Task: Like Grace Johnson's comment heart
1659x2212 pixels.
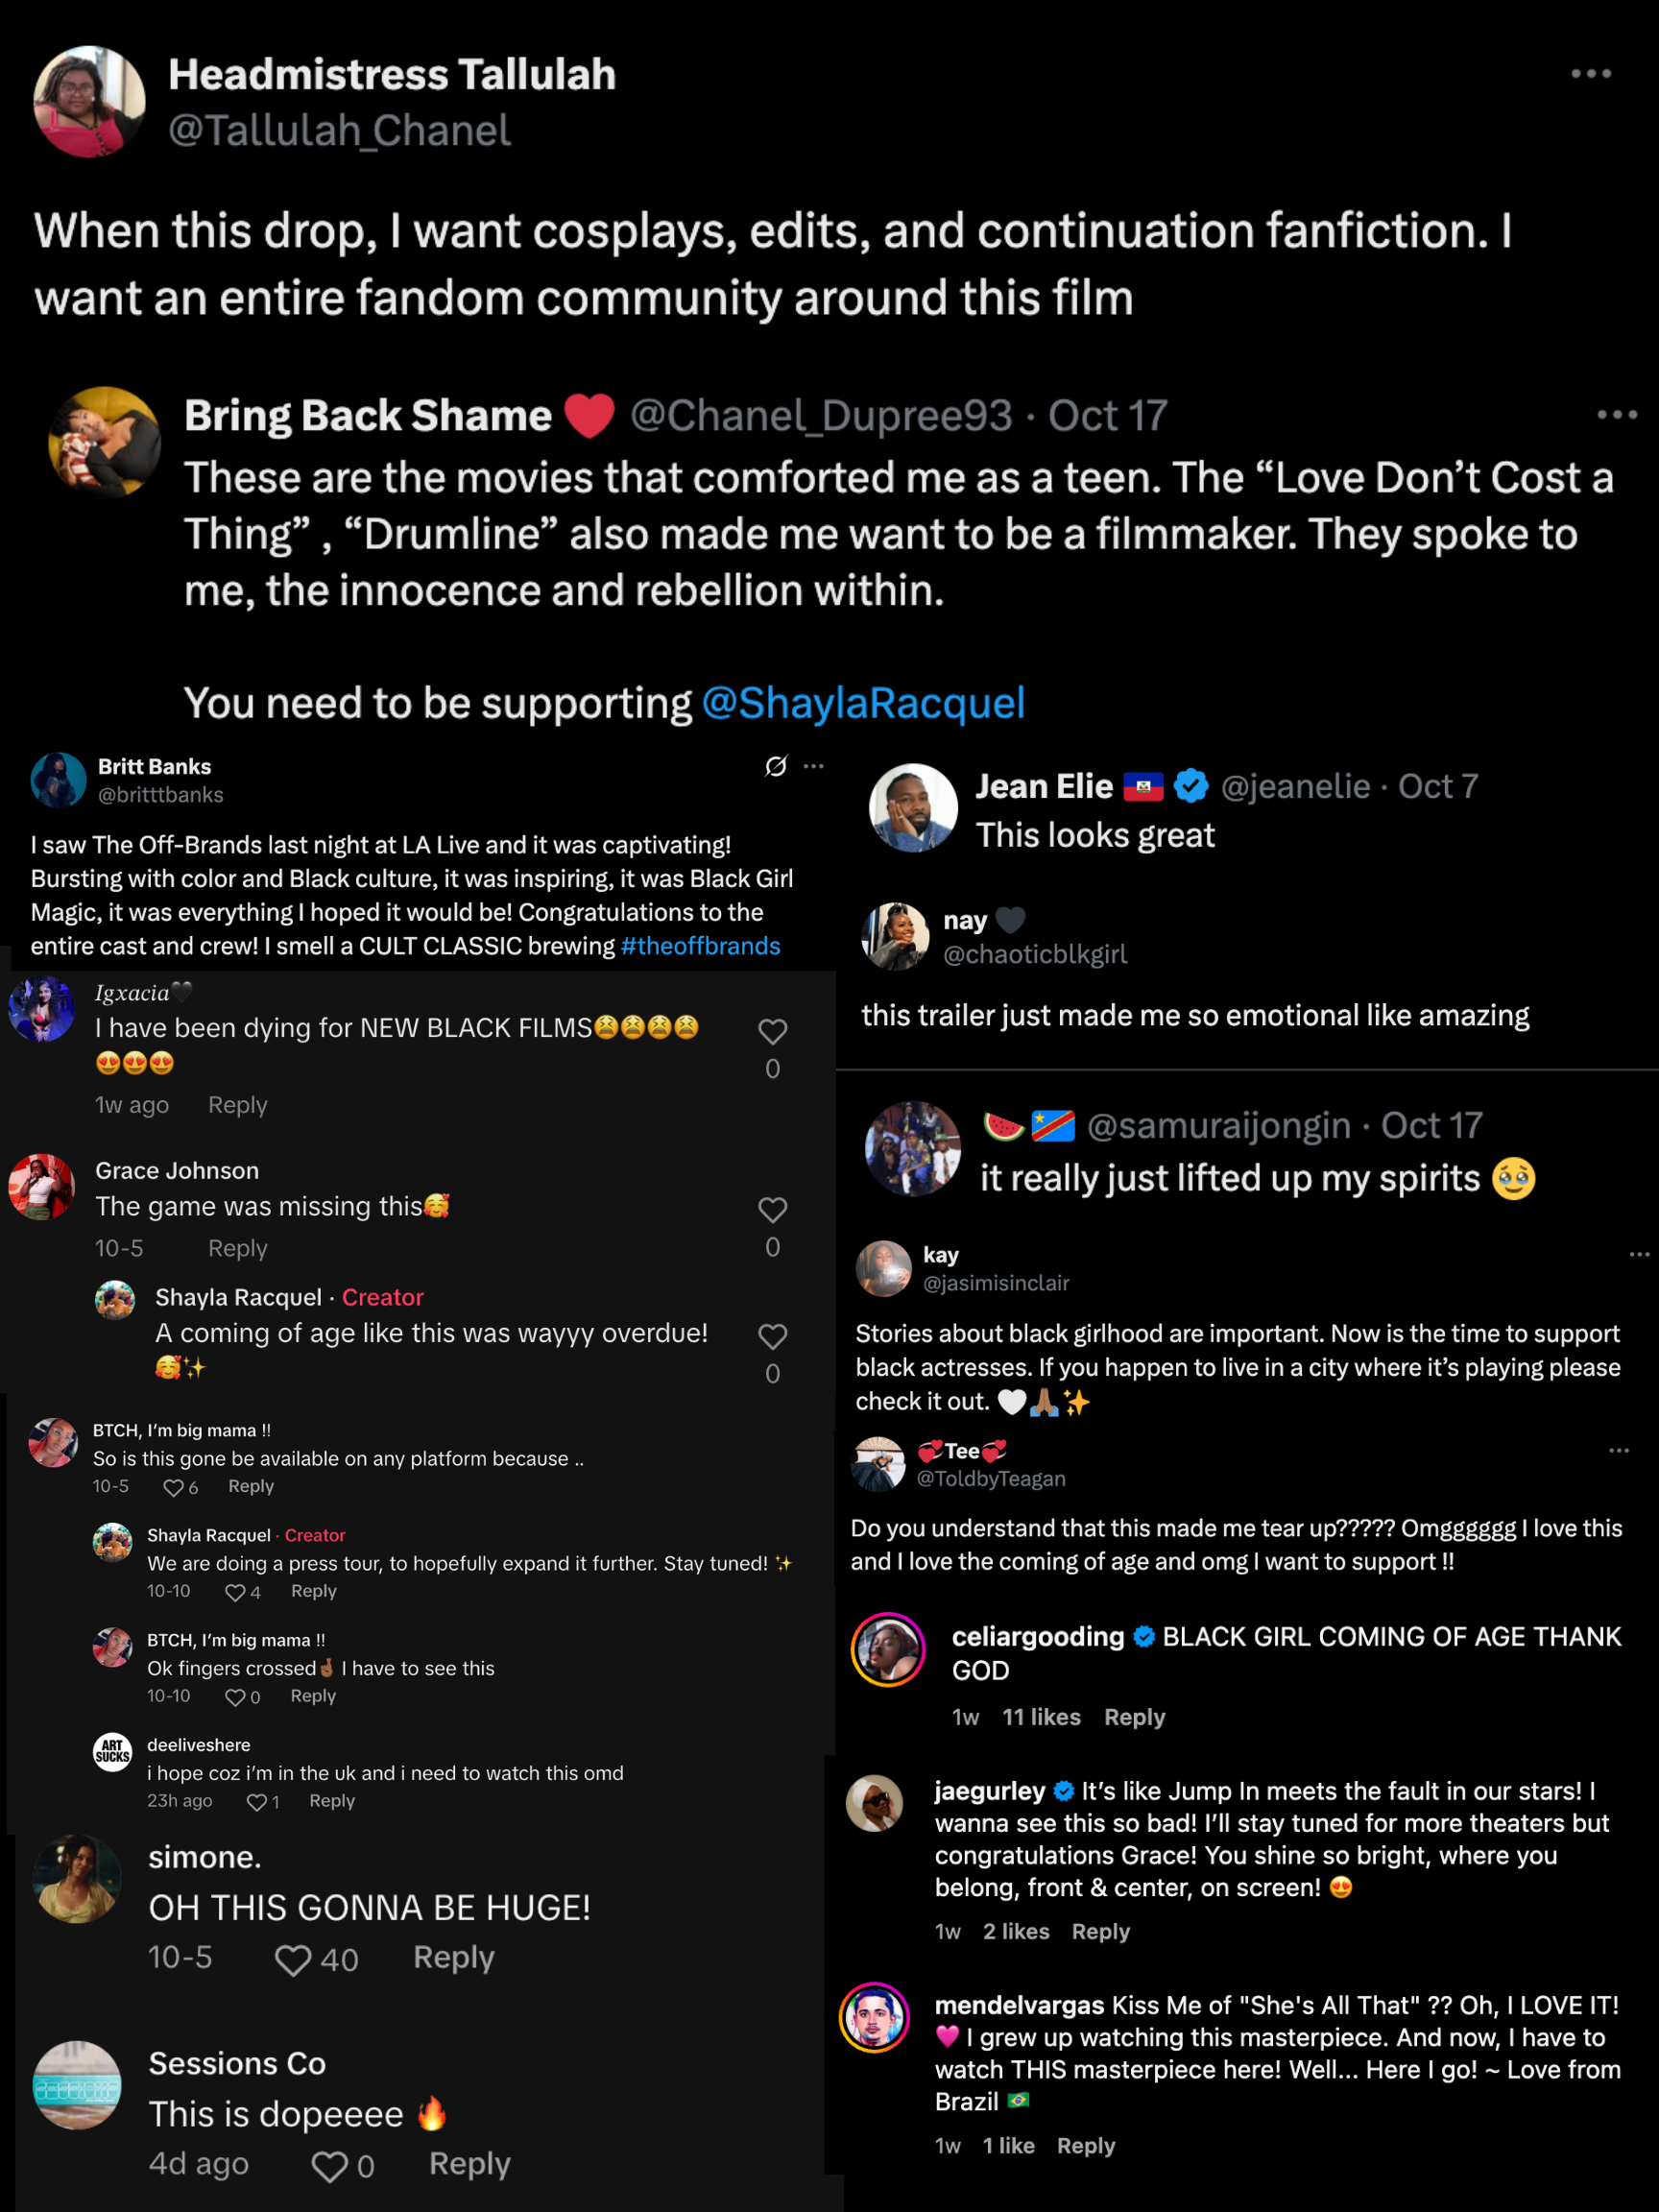Action: tap(772, 1210)
